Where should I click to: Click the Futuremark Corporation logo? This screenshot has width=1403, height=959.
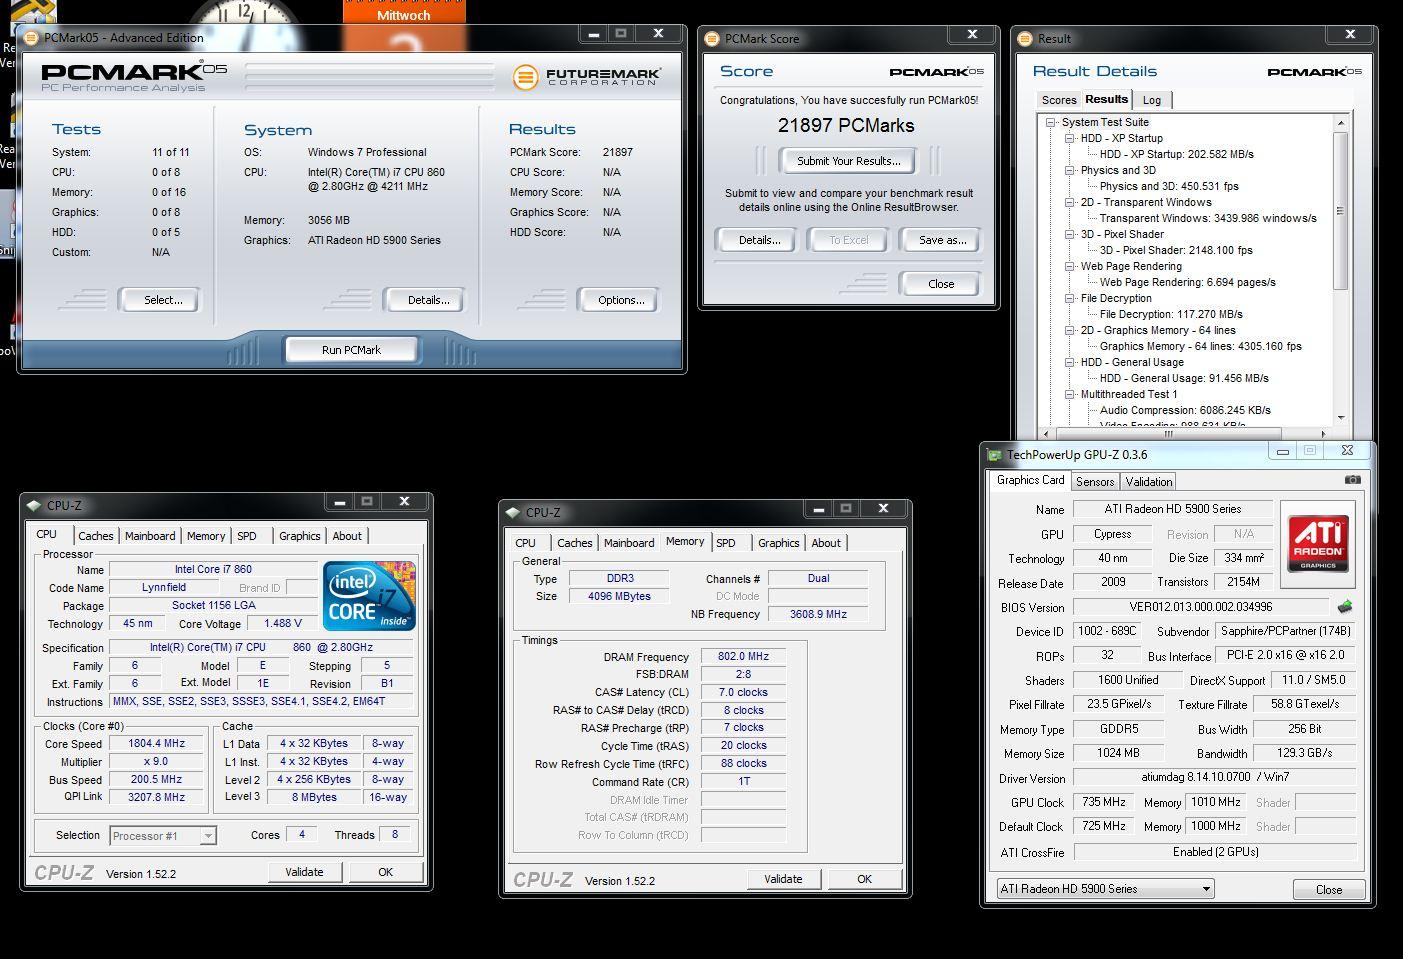click(x=586, y=77)
